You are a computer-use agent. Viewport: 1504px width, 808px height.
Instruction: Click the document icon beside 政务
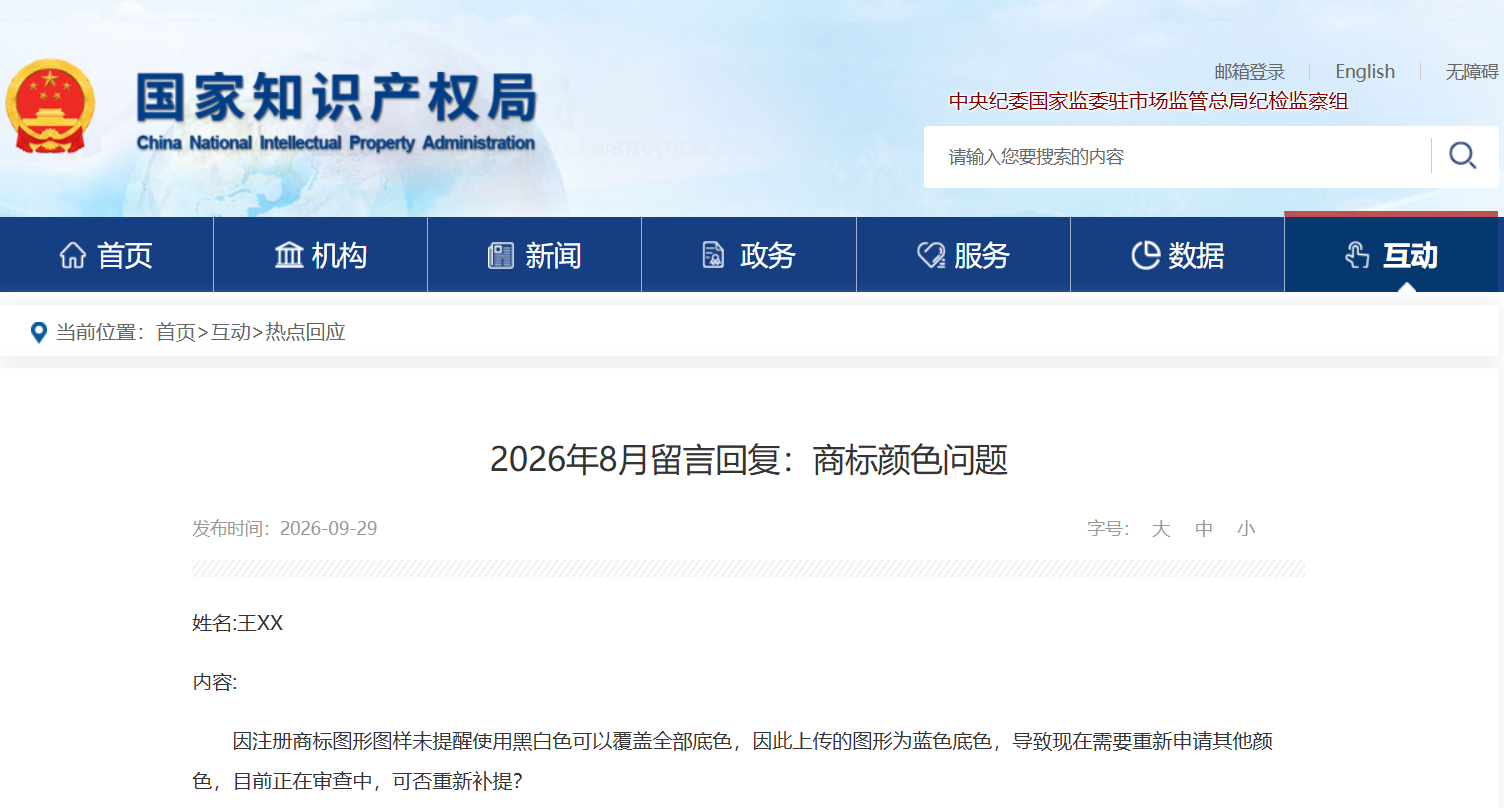point(713,255)
